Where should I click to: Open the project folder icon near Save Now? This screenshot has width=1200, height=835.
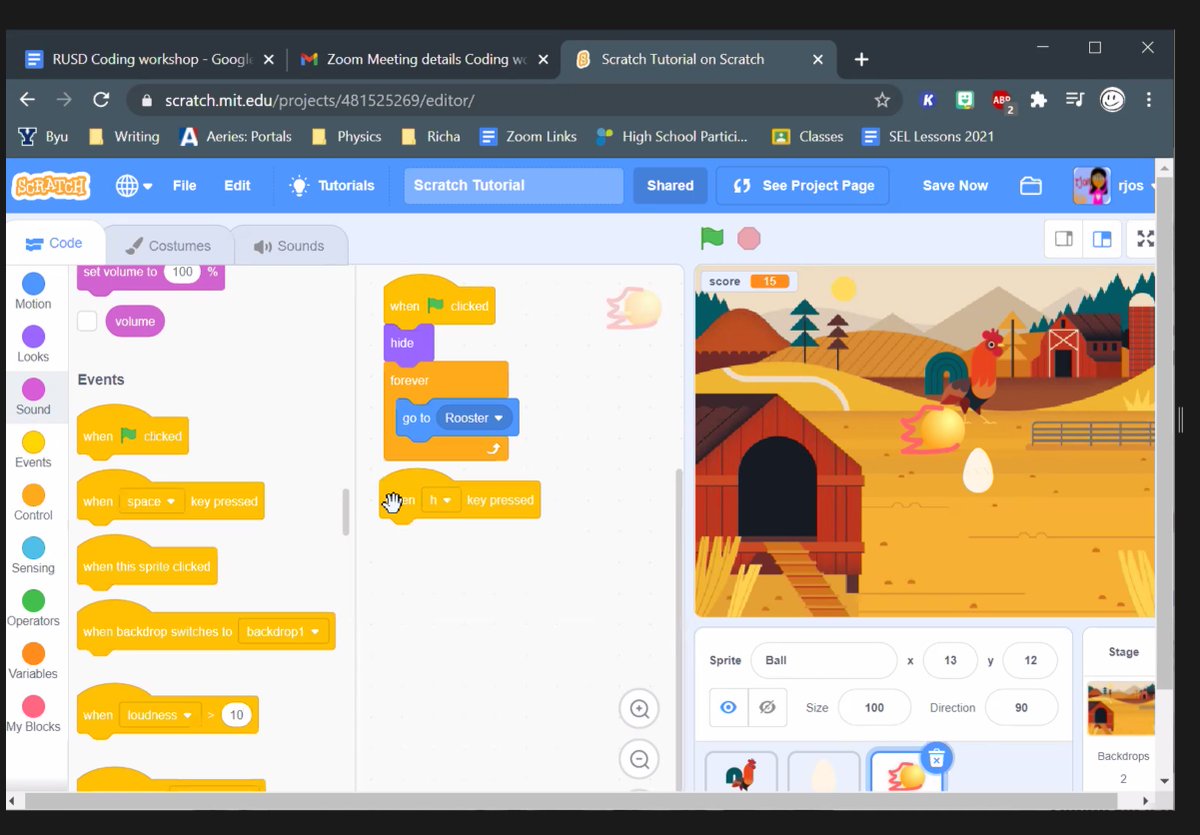pos(1031,185)
